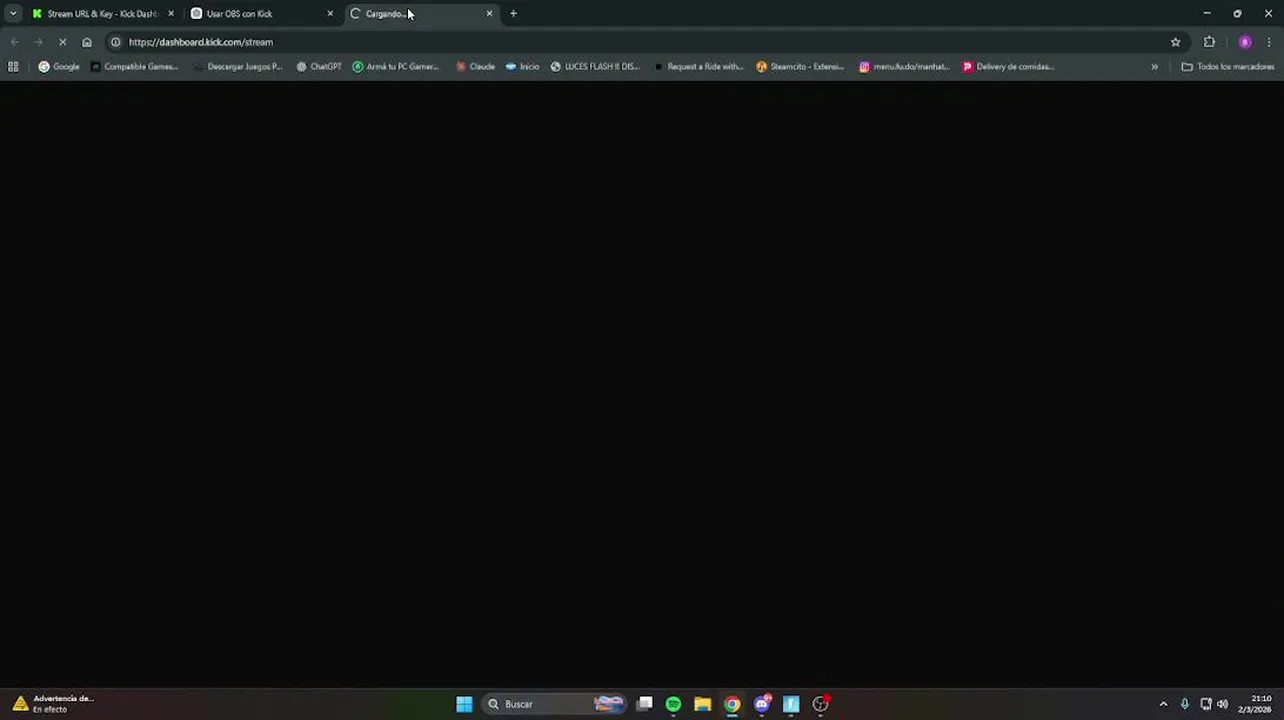The width and height of the screenshot is (1284, 720).
Task: Open the tab search dropdown arrow
Action: 13,14
